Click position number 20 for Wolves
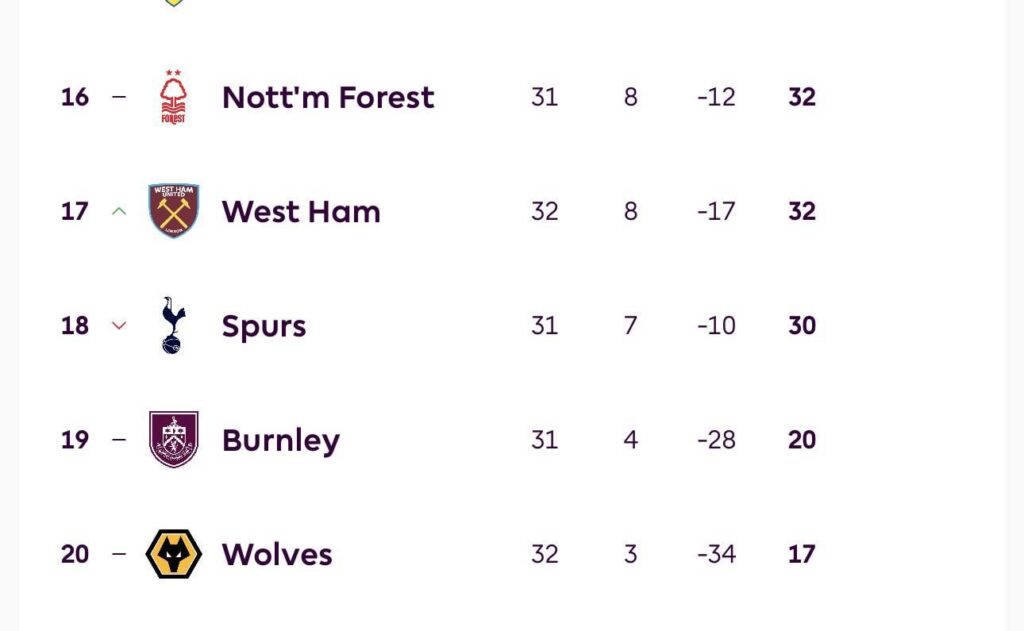The image size is (1024, 631). (x=75, y=553)
